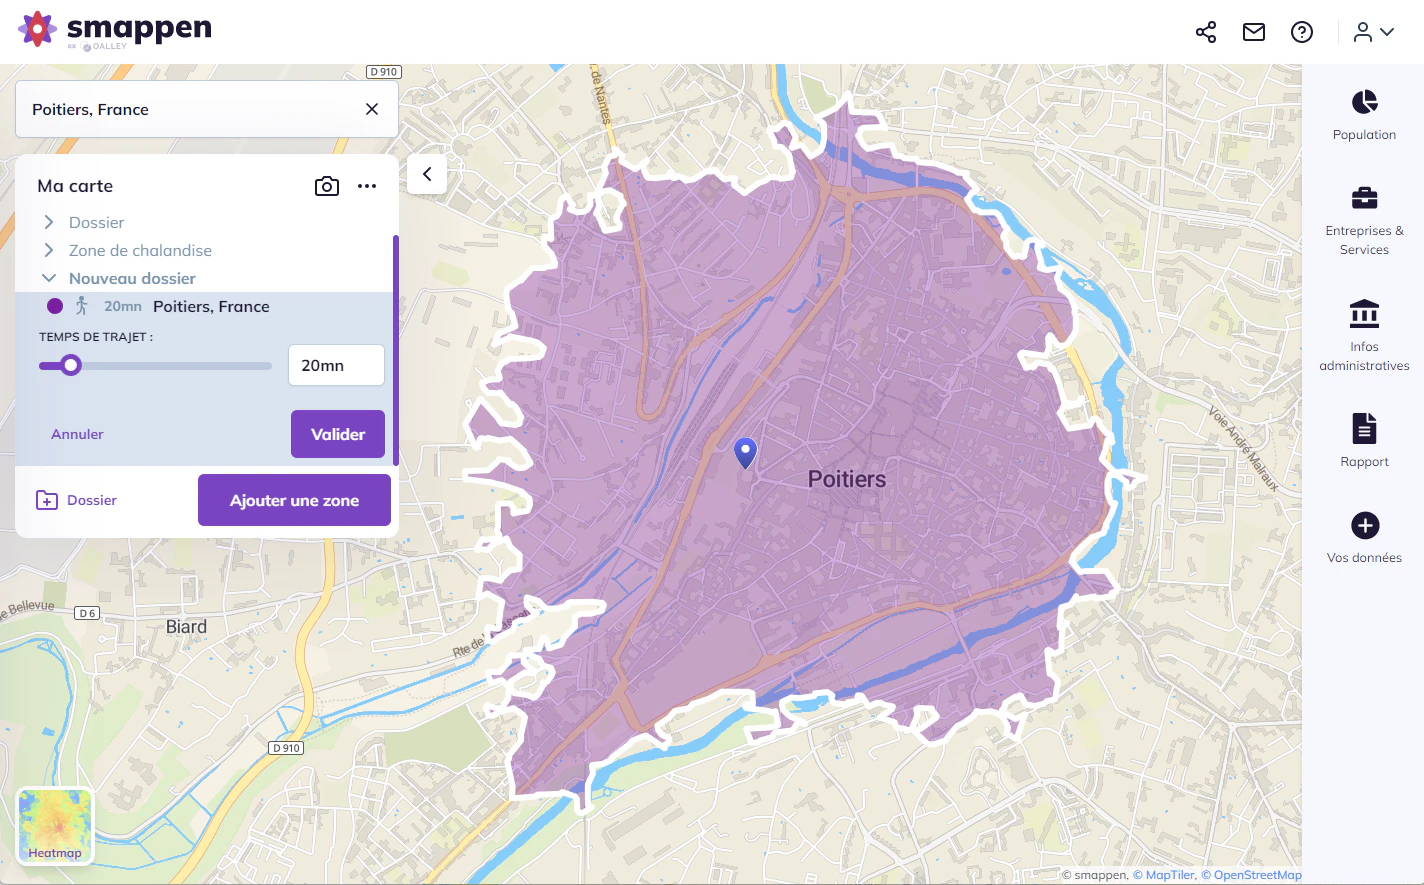Screen dimensions: 1424x885
Task: Click the share icon in header
Action: click(1206, 32)
